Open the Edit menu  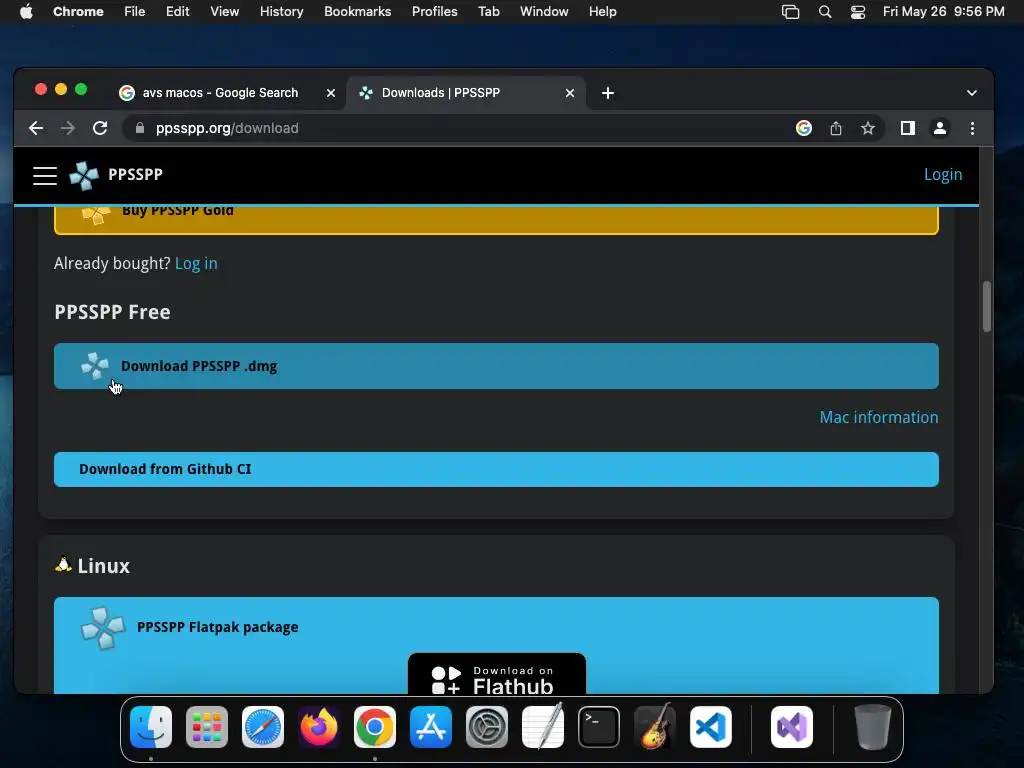click(x=177, y=11)
